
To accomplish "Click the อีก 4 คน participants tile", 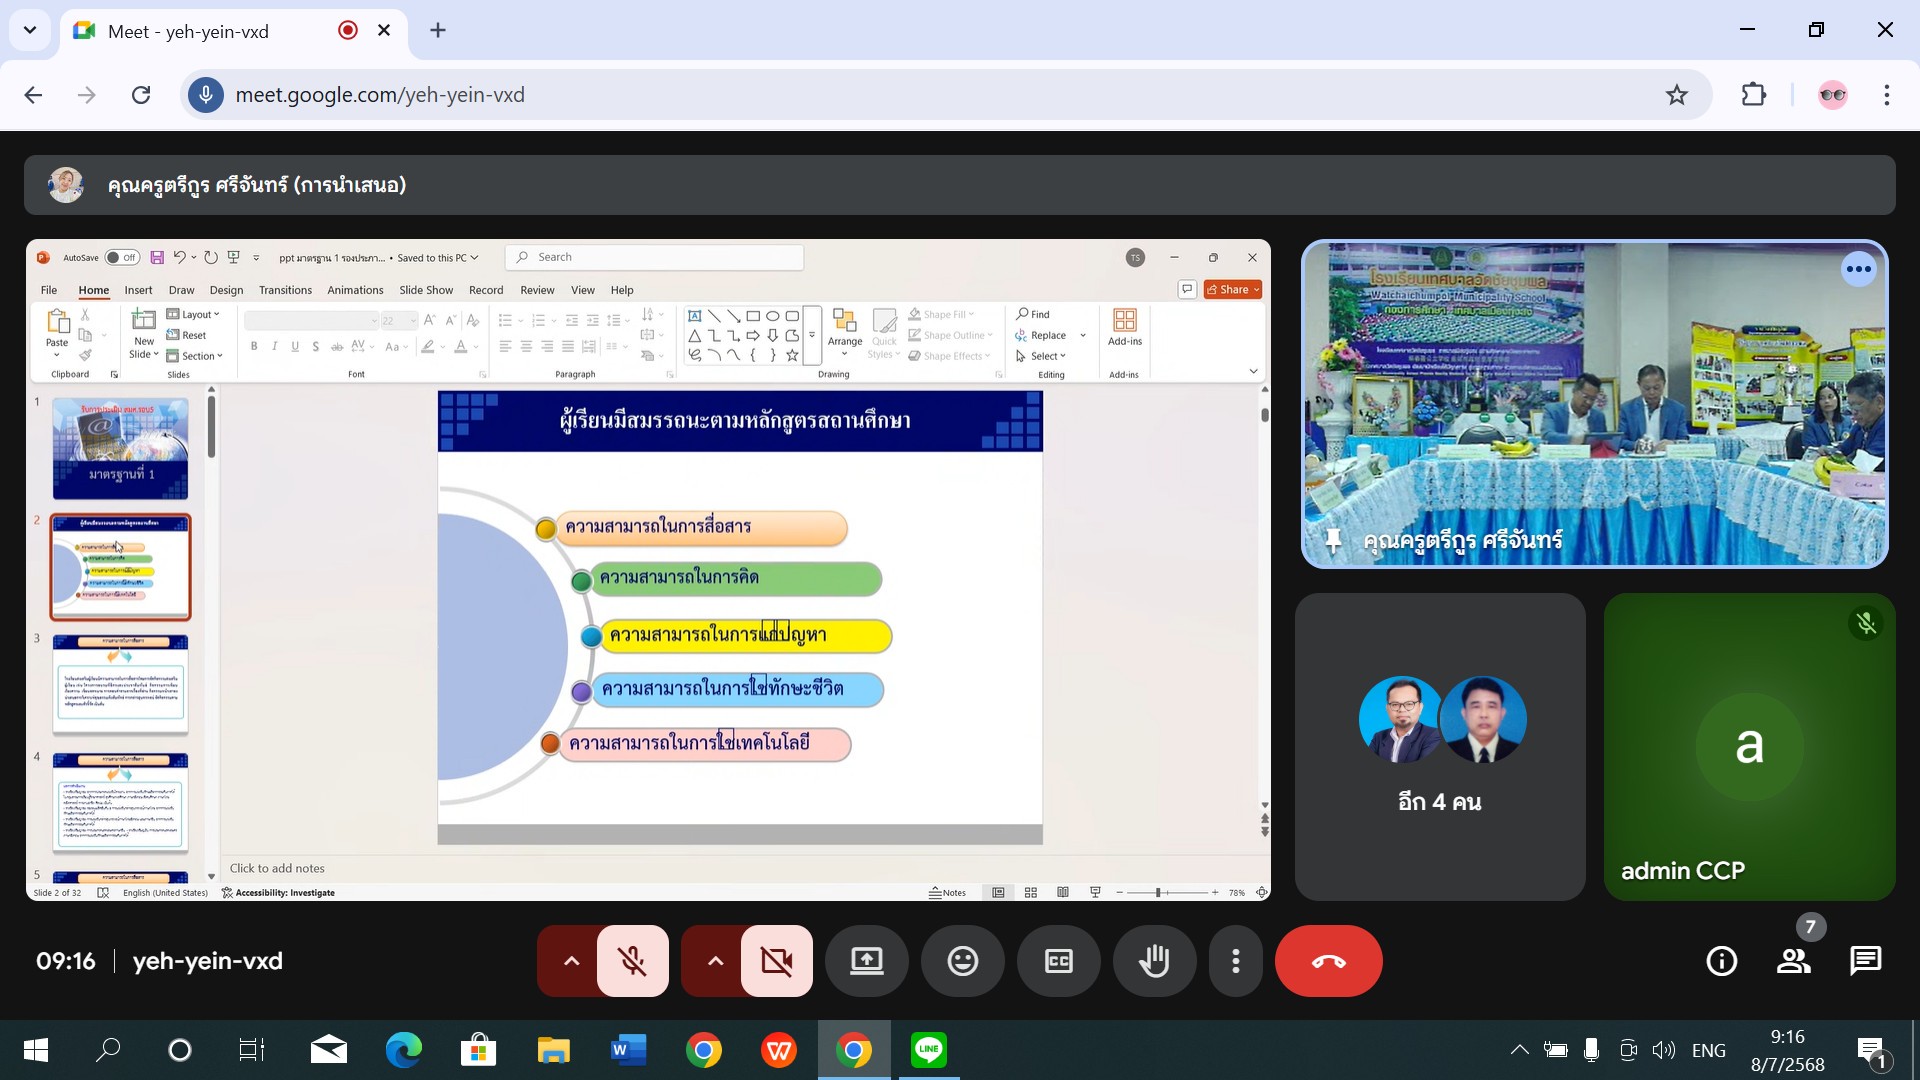I will (x=1439, y=746).
